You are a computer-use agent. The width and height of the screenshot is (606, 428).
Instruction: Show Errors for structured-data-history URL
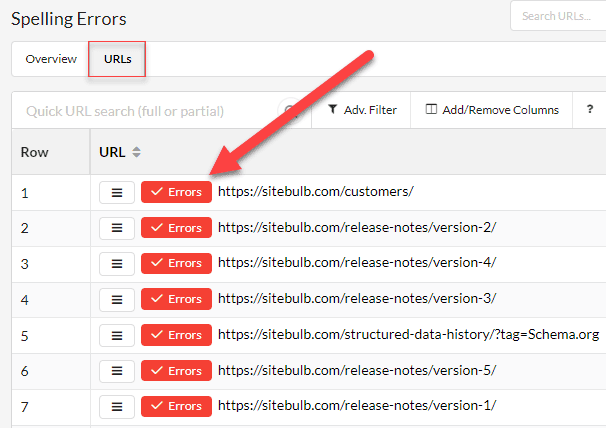click(176, 335)
